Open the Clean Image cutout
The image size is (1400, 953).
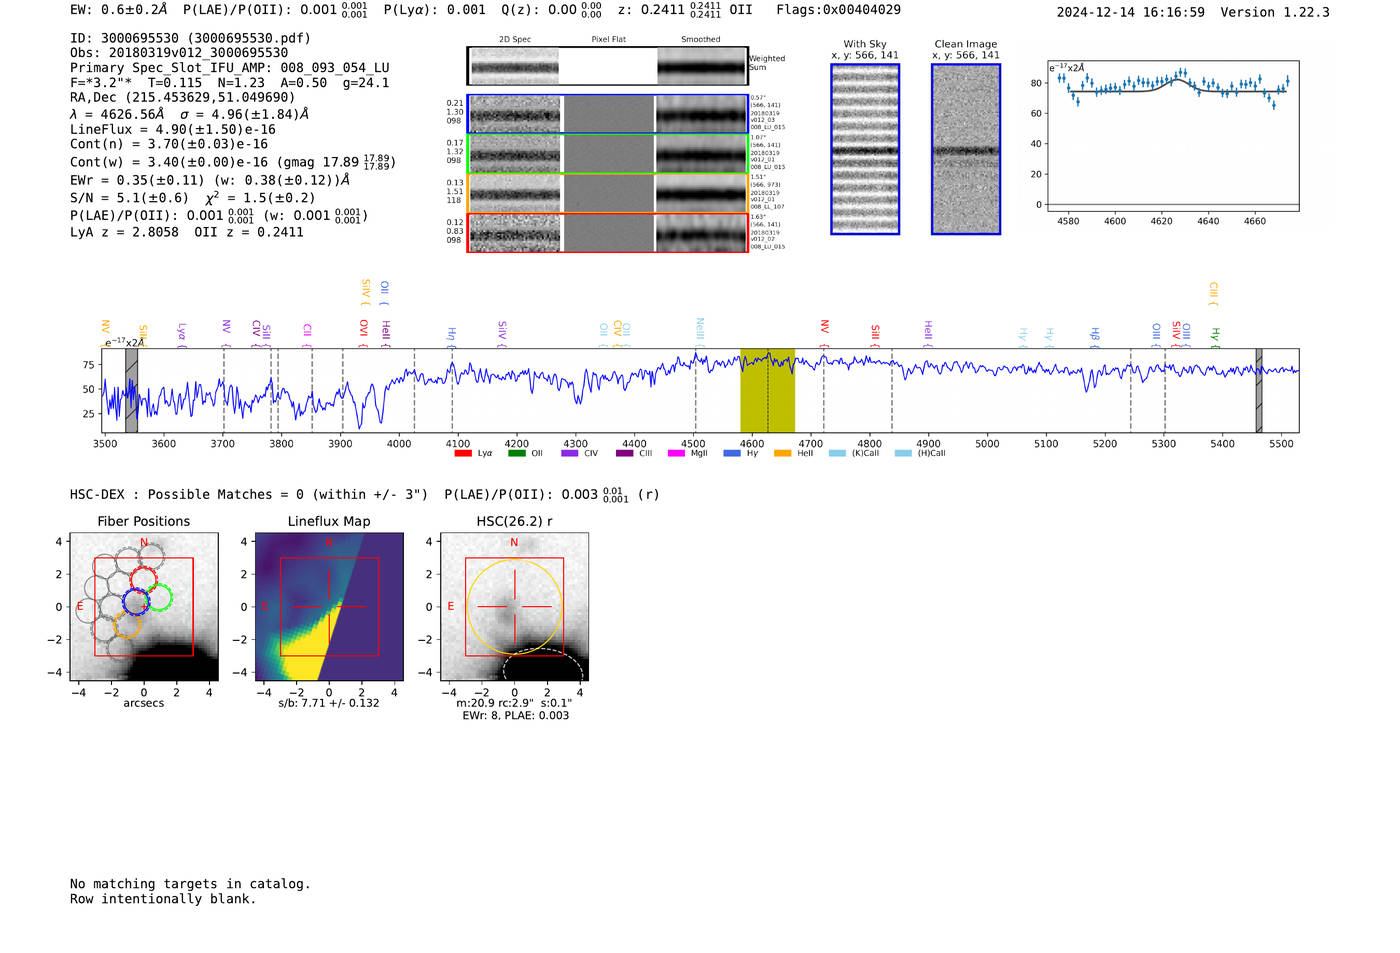pos(965,150)
